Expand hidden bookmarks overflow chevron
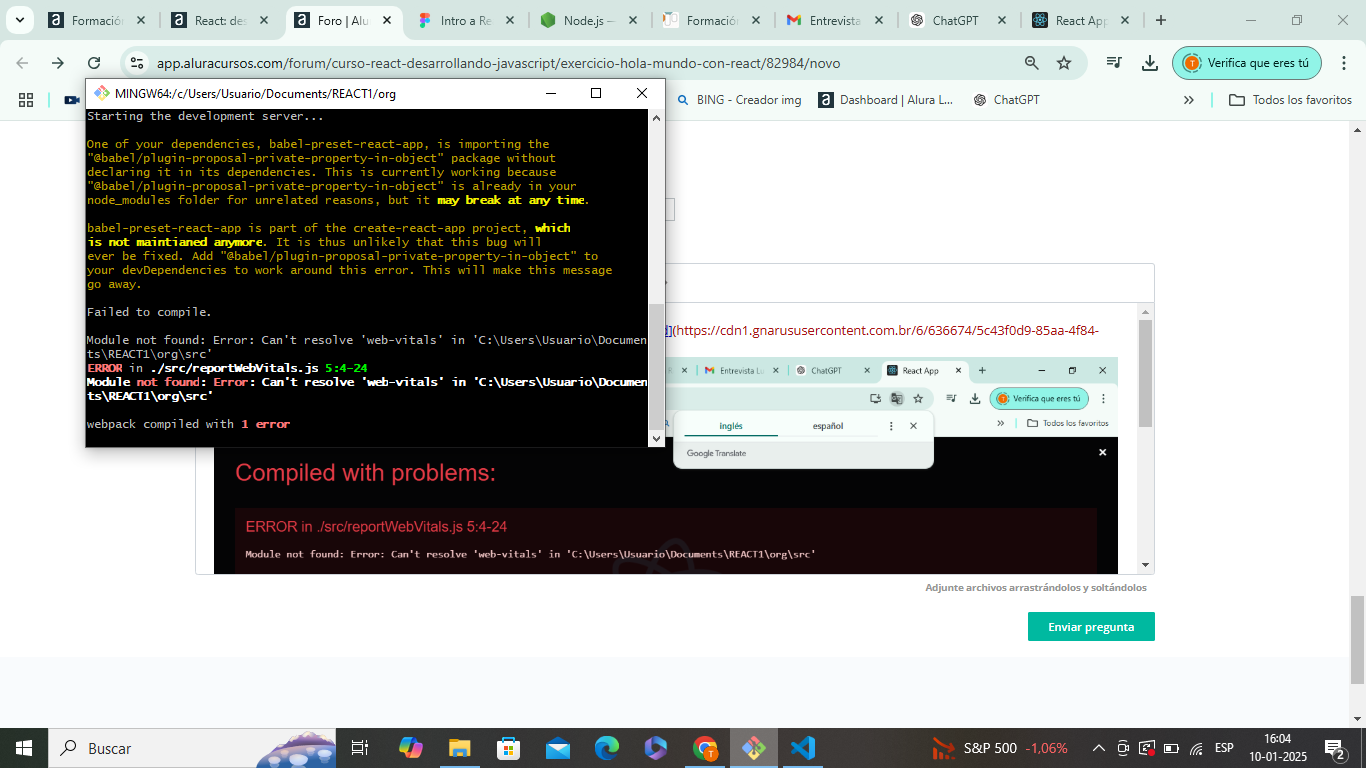The image size is (1366, 768). coord(1189,100)
